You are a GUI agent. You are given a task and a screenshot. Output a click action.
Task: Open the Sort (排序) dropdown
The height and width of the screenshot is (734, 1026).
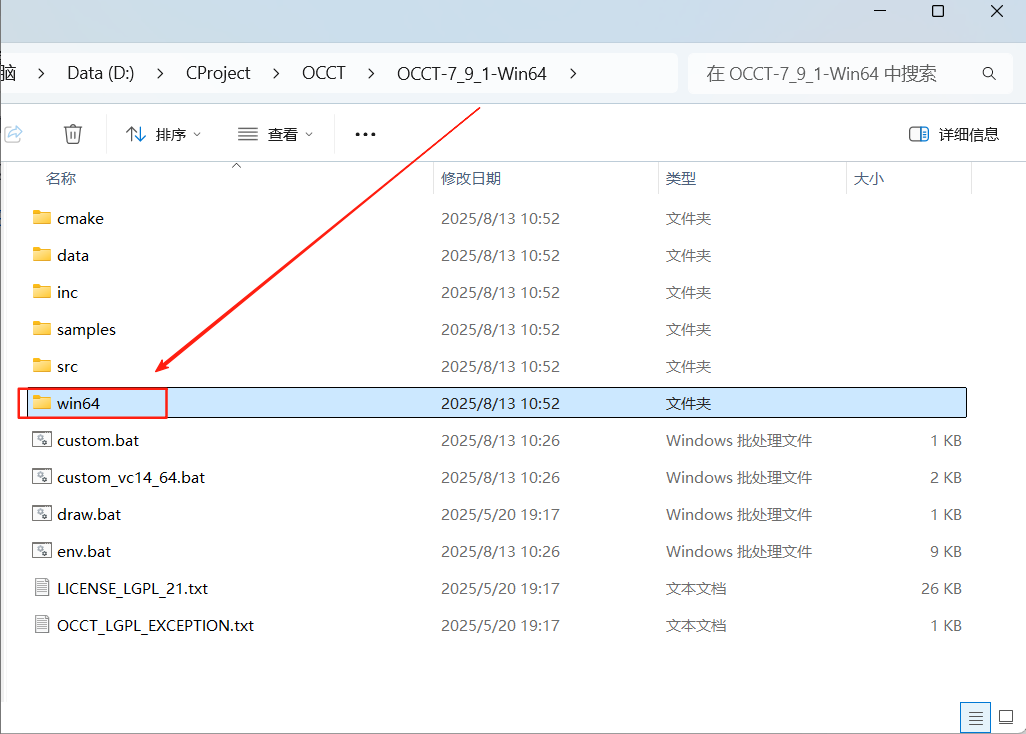(163, 134)
